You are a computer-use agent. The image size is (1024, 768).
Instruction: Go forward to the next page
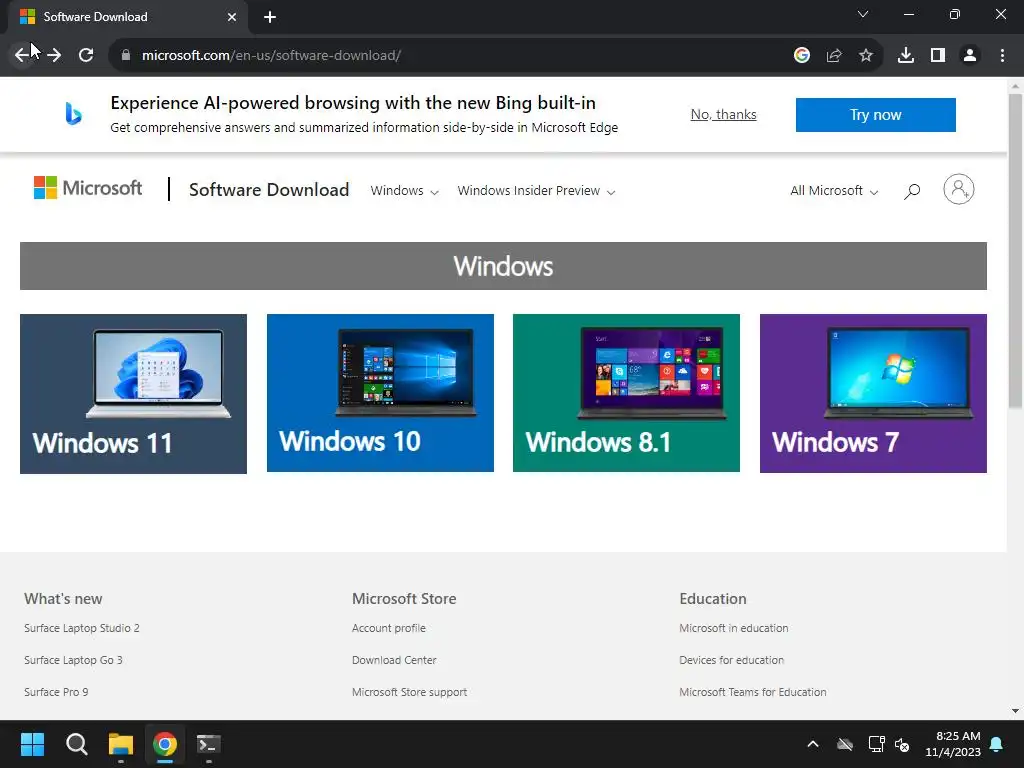[54, 55]
